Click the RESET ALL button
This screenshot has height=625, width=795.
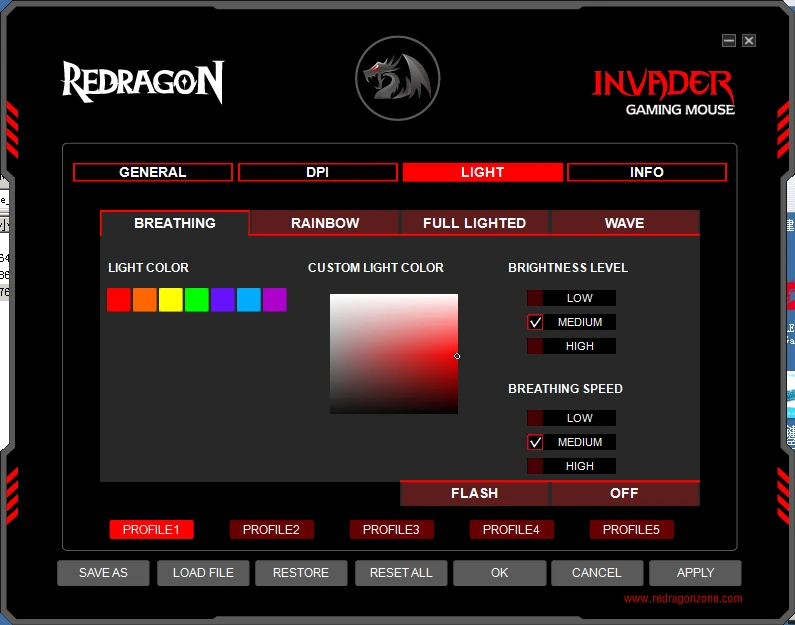(x=401, y=573)
